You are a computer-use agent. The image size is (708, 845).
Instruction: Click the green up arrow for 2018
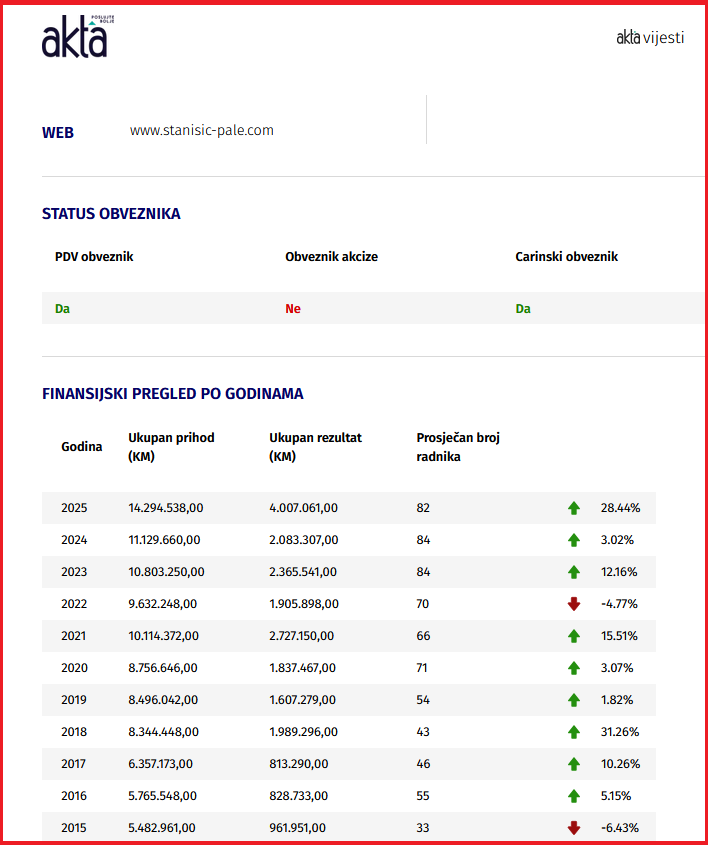(574, 732)
